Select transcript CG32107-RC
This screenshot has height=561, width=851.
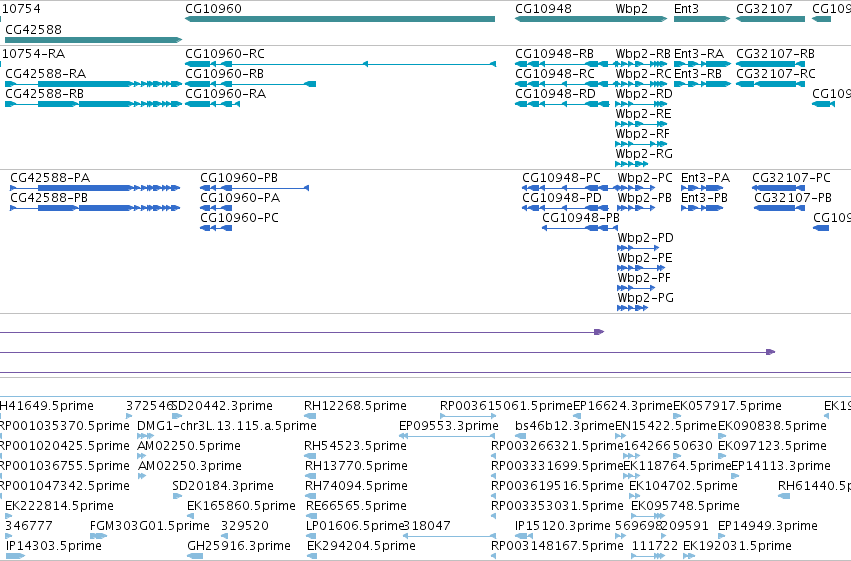click(x=776, y=74)
